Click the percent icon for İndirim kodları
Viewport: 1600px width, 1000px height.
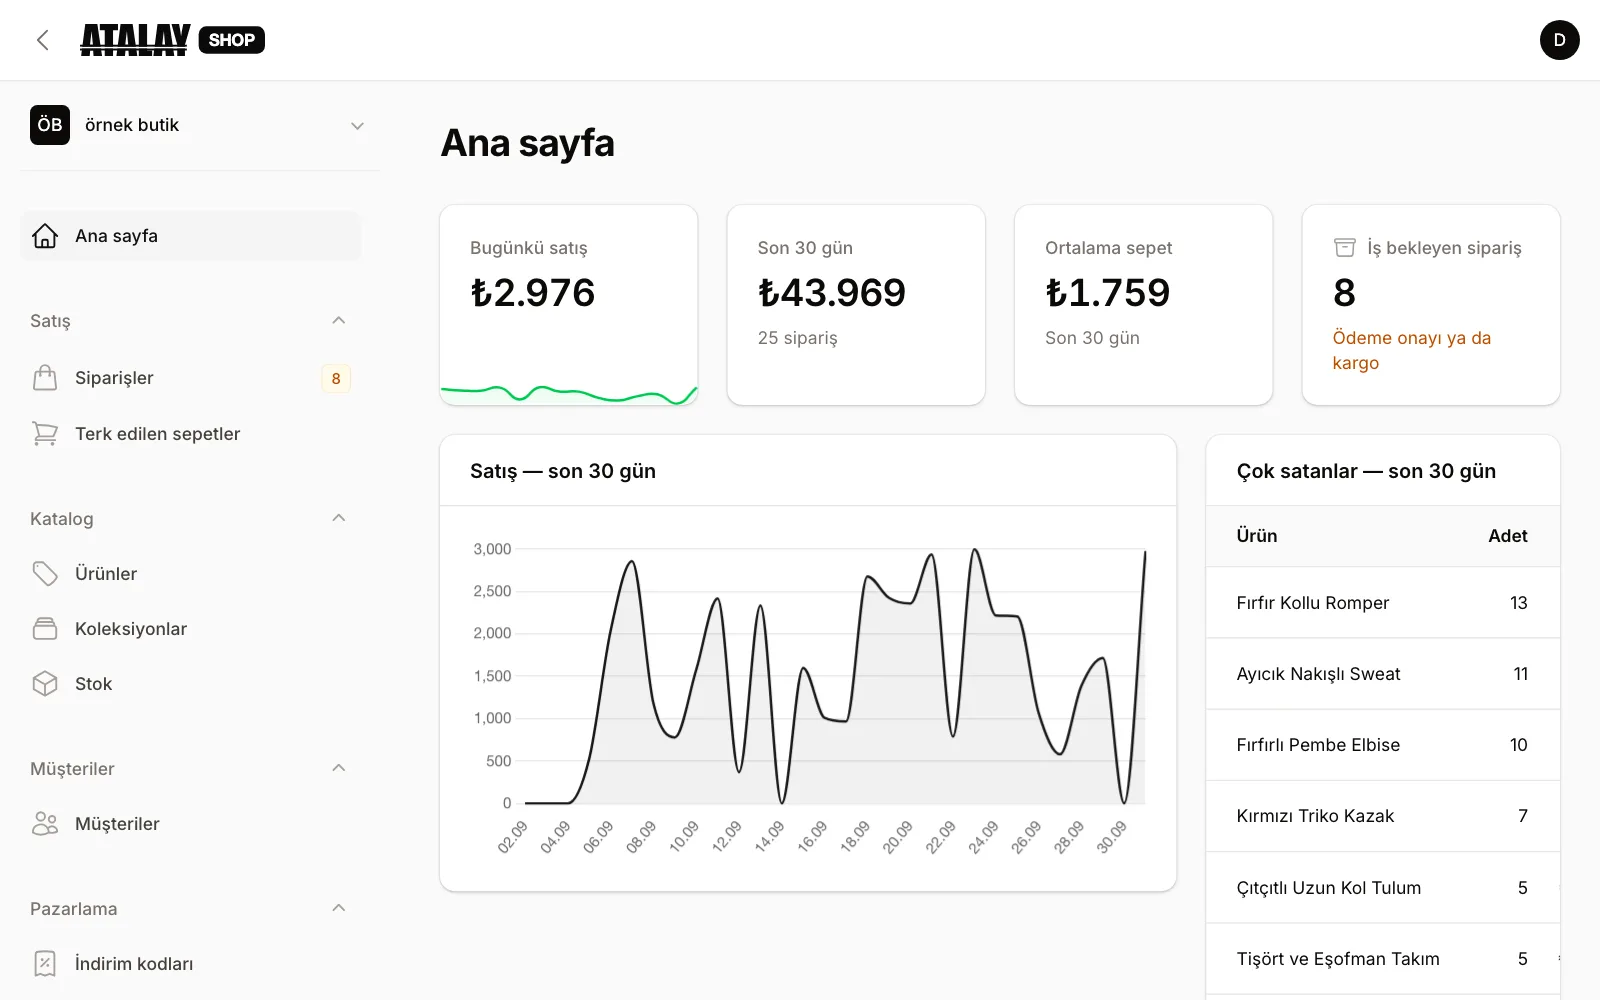pyautogui.click(x=45, y=964)
